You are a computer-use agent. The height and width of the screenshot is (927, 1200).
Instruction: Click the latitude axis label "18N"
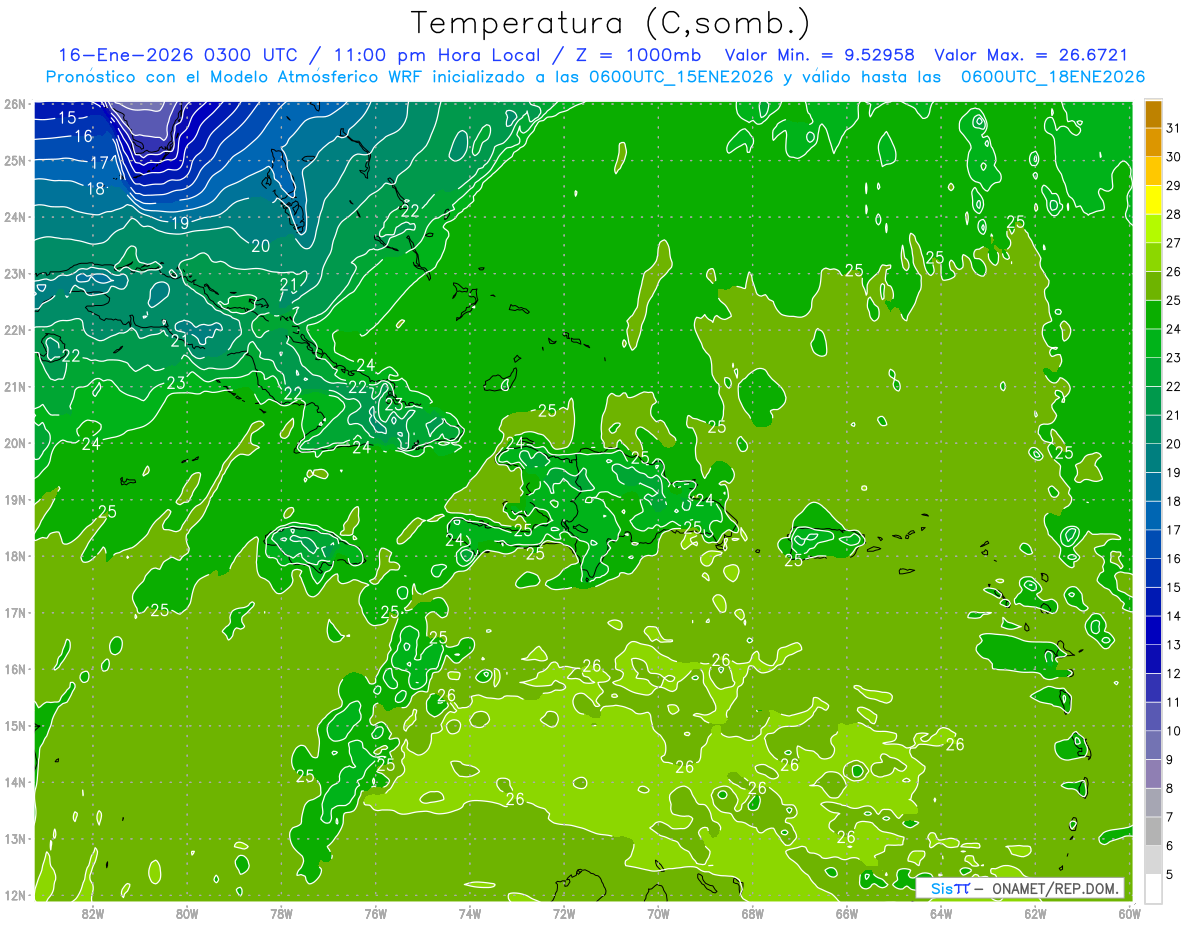(14, 556)
